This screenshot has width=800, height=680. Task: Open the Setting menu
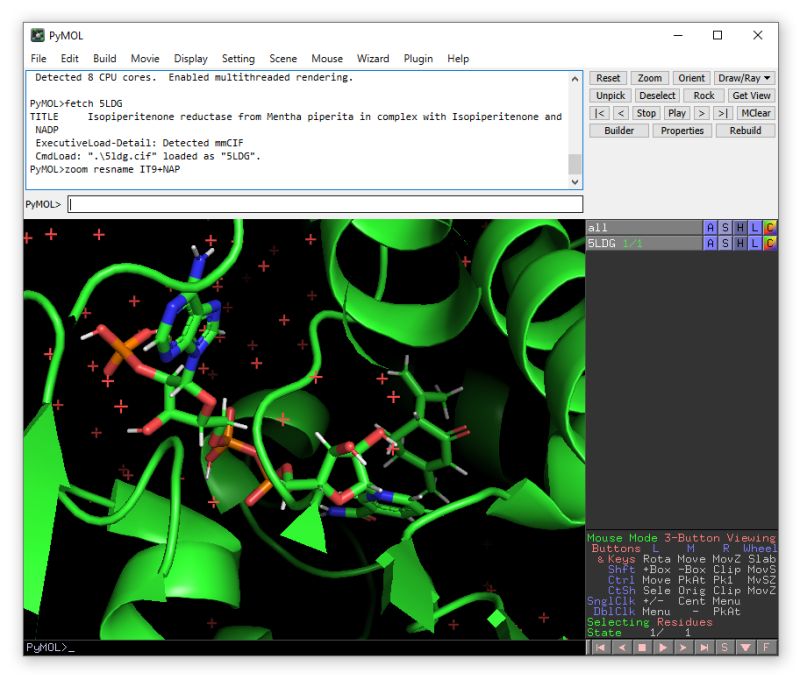pyautogui.click(x=238, y=59)
